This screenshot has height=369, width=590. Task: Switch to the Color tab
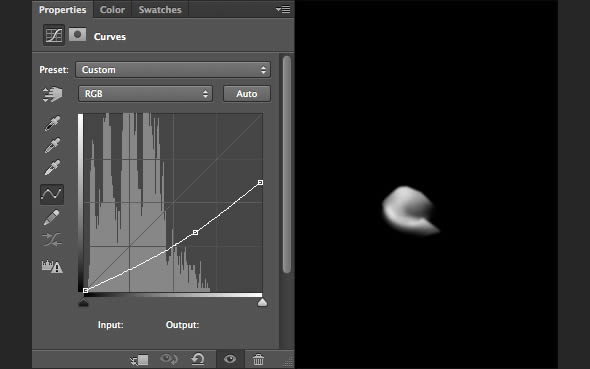112,10
